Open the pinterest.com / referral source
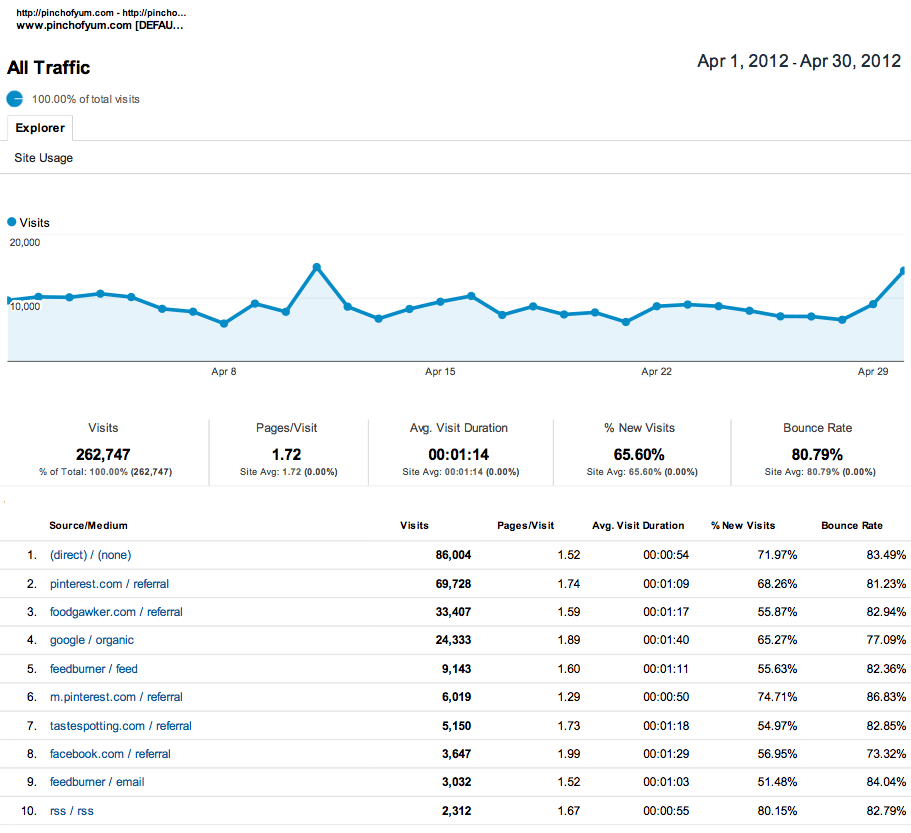This screenshot has width=911, height=833. click(x=110, y=583)
